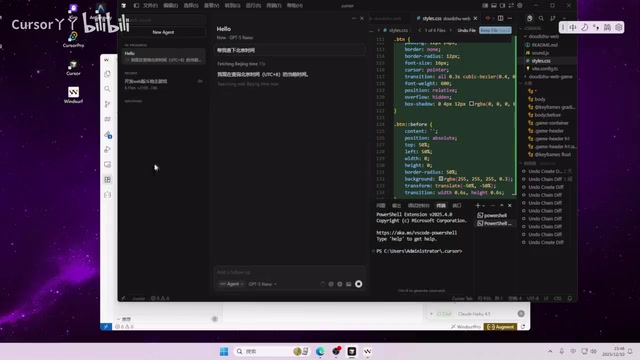Add a new terminal with plus icon
The width and height of the screenshot is (640, 360).
[478, 205]
